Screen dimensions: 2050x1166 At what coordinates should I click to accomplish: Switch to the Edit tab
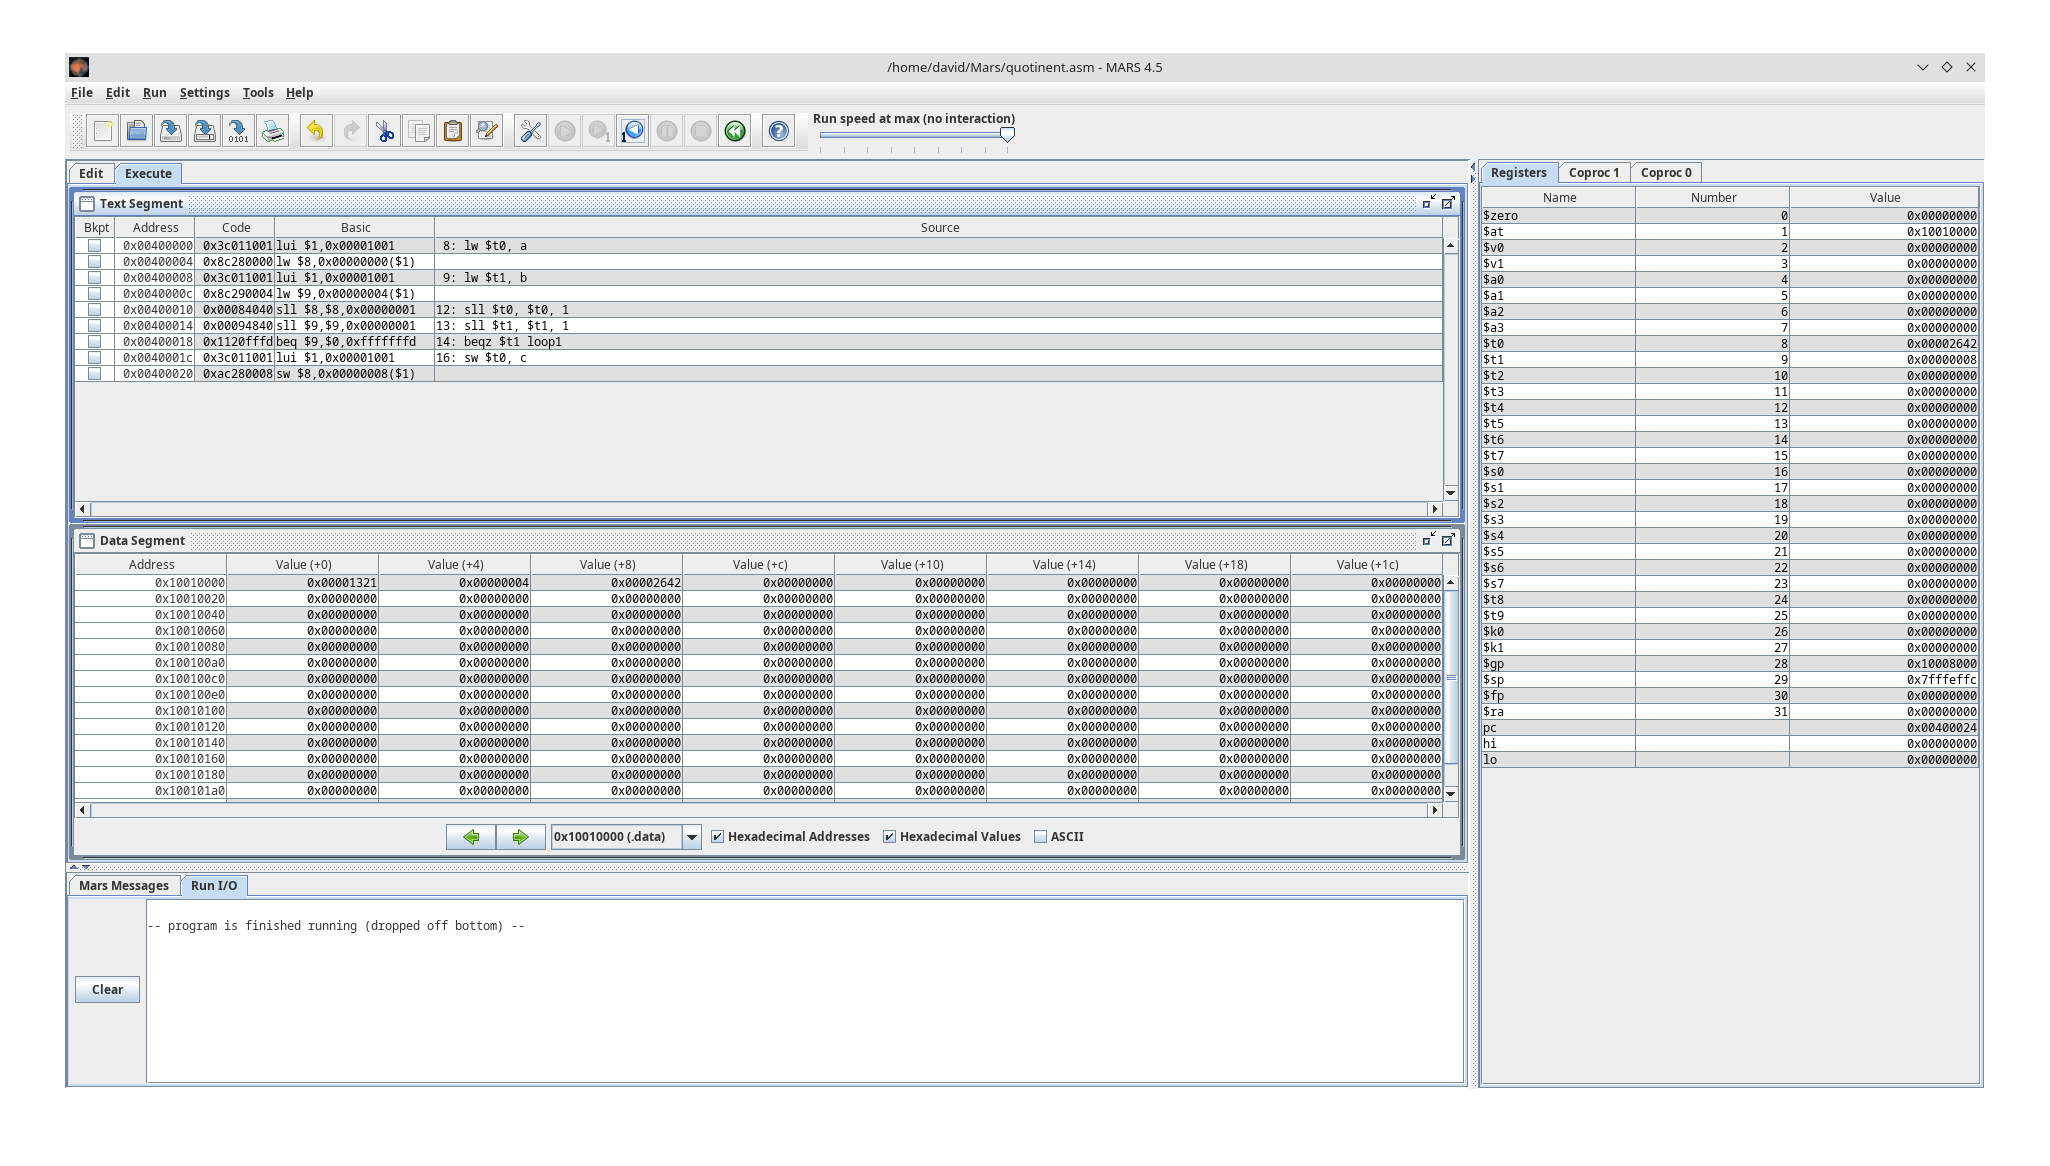click(90, 173)
